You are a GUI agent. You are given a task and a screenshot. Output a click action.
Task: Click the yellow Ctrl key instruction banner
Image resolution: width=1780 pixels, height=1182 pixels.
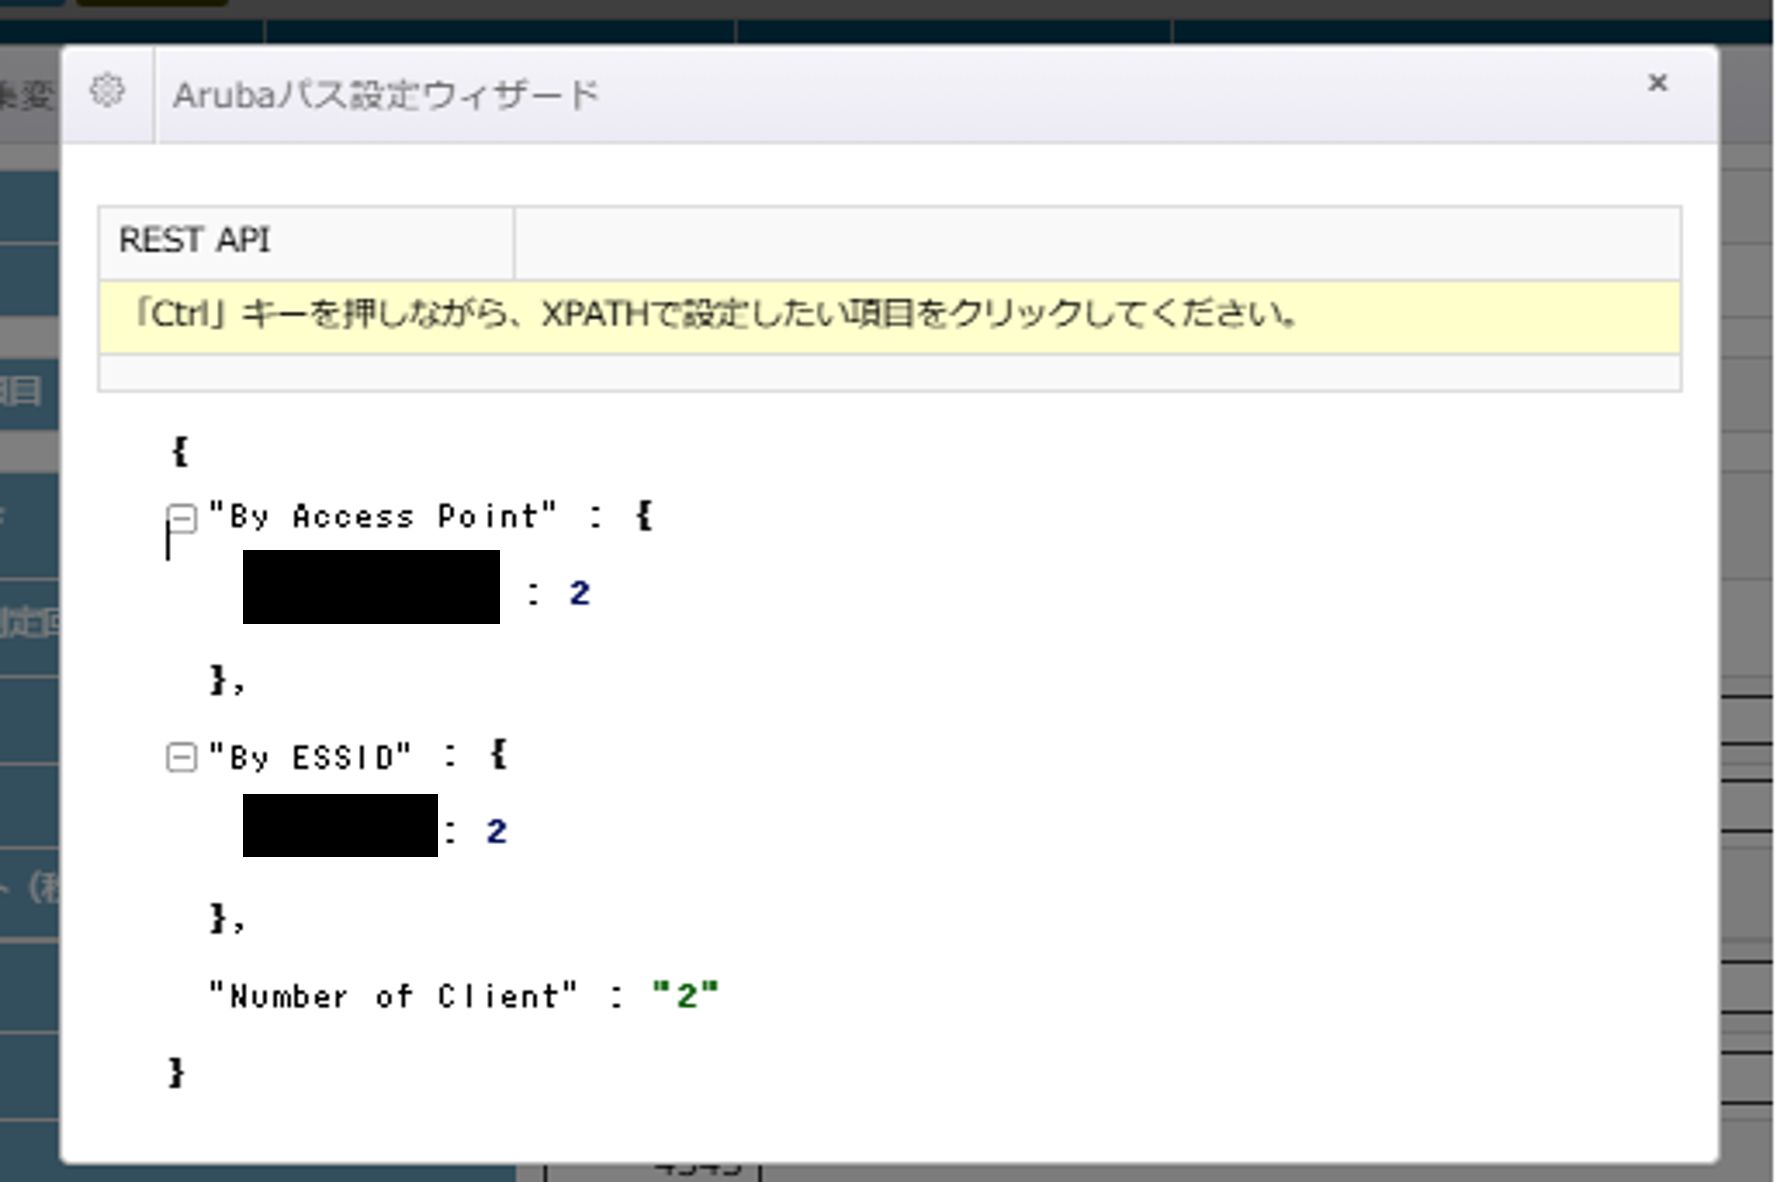[889, 316]
